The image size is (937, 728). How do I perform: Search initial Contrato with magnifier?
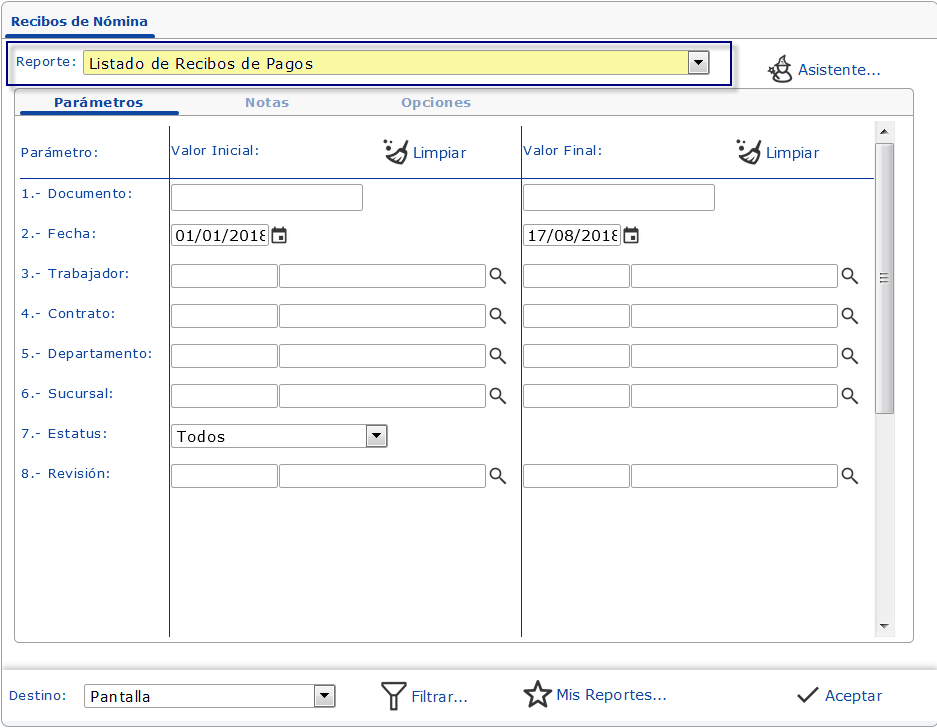pyautogui.click(x=498, y=316)
